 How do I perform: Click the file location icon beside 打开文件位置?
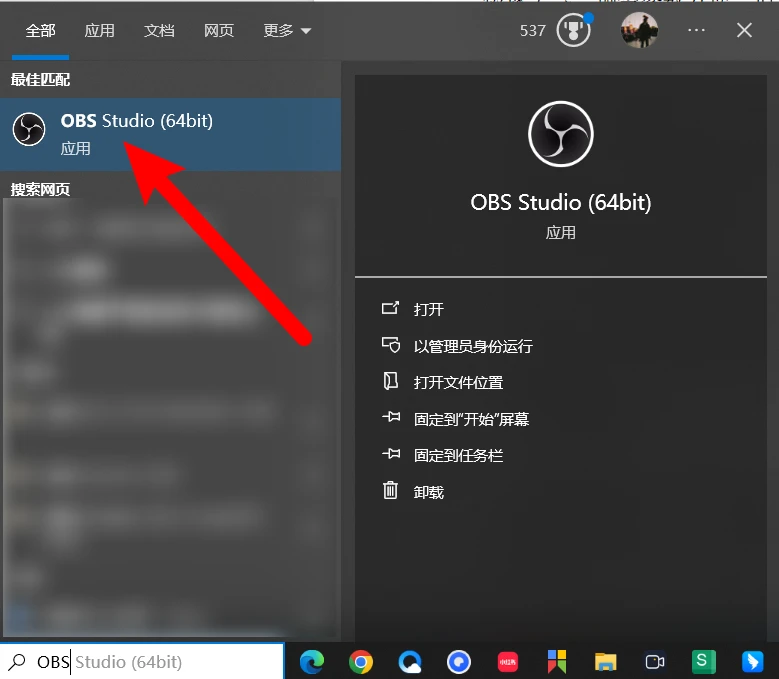(390, 381)
